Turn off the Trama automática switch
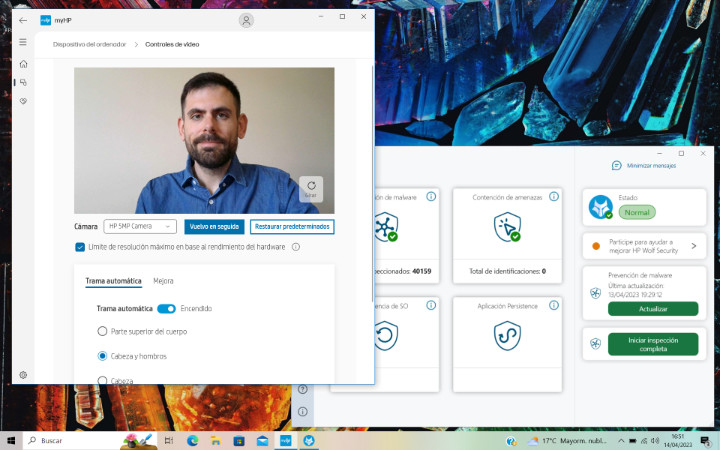Image resolution: width=720 pixels, height=450 pixels. [166, 309]
